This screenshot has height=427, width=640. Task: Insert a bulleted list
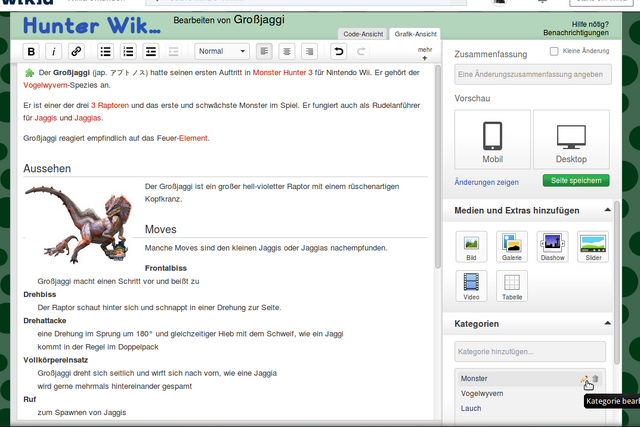pos(106,51)
